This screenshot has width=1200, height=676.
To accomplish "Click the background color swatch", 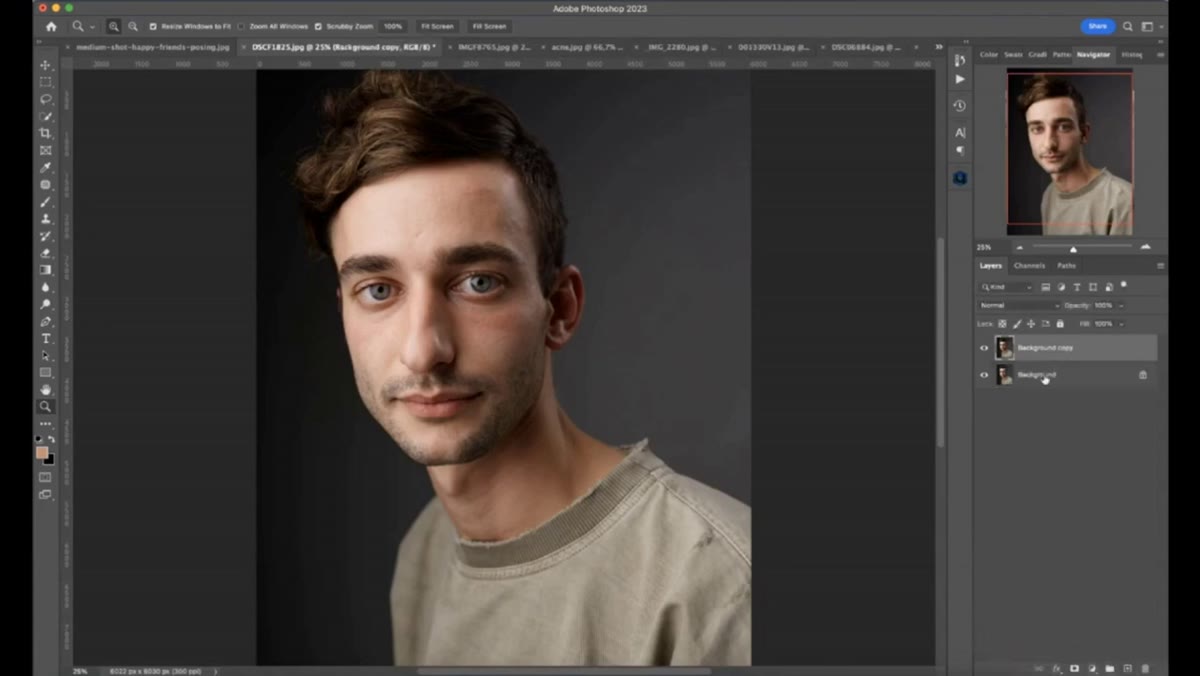I will coord(49,459).
